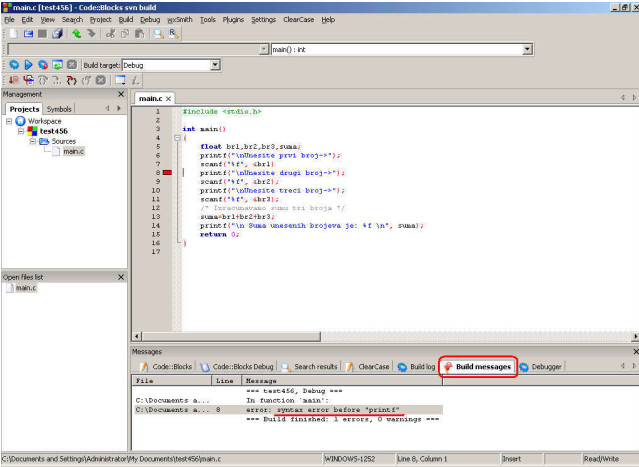
Task: Select main.c in the project tree
Action: [73, 151]
